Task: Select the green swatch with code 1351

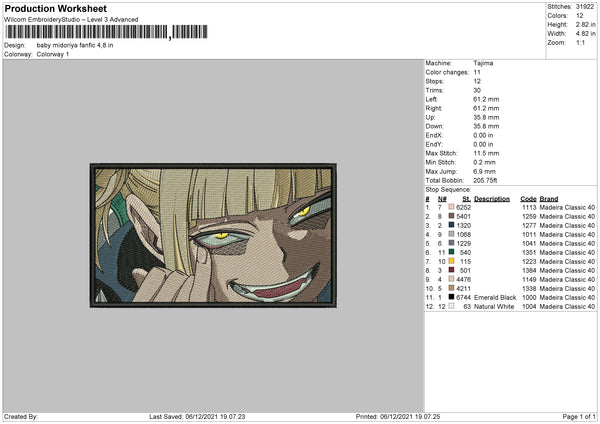Action: pos(452,252)
